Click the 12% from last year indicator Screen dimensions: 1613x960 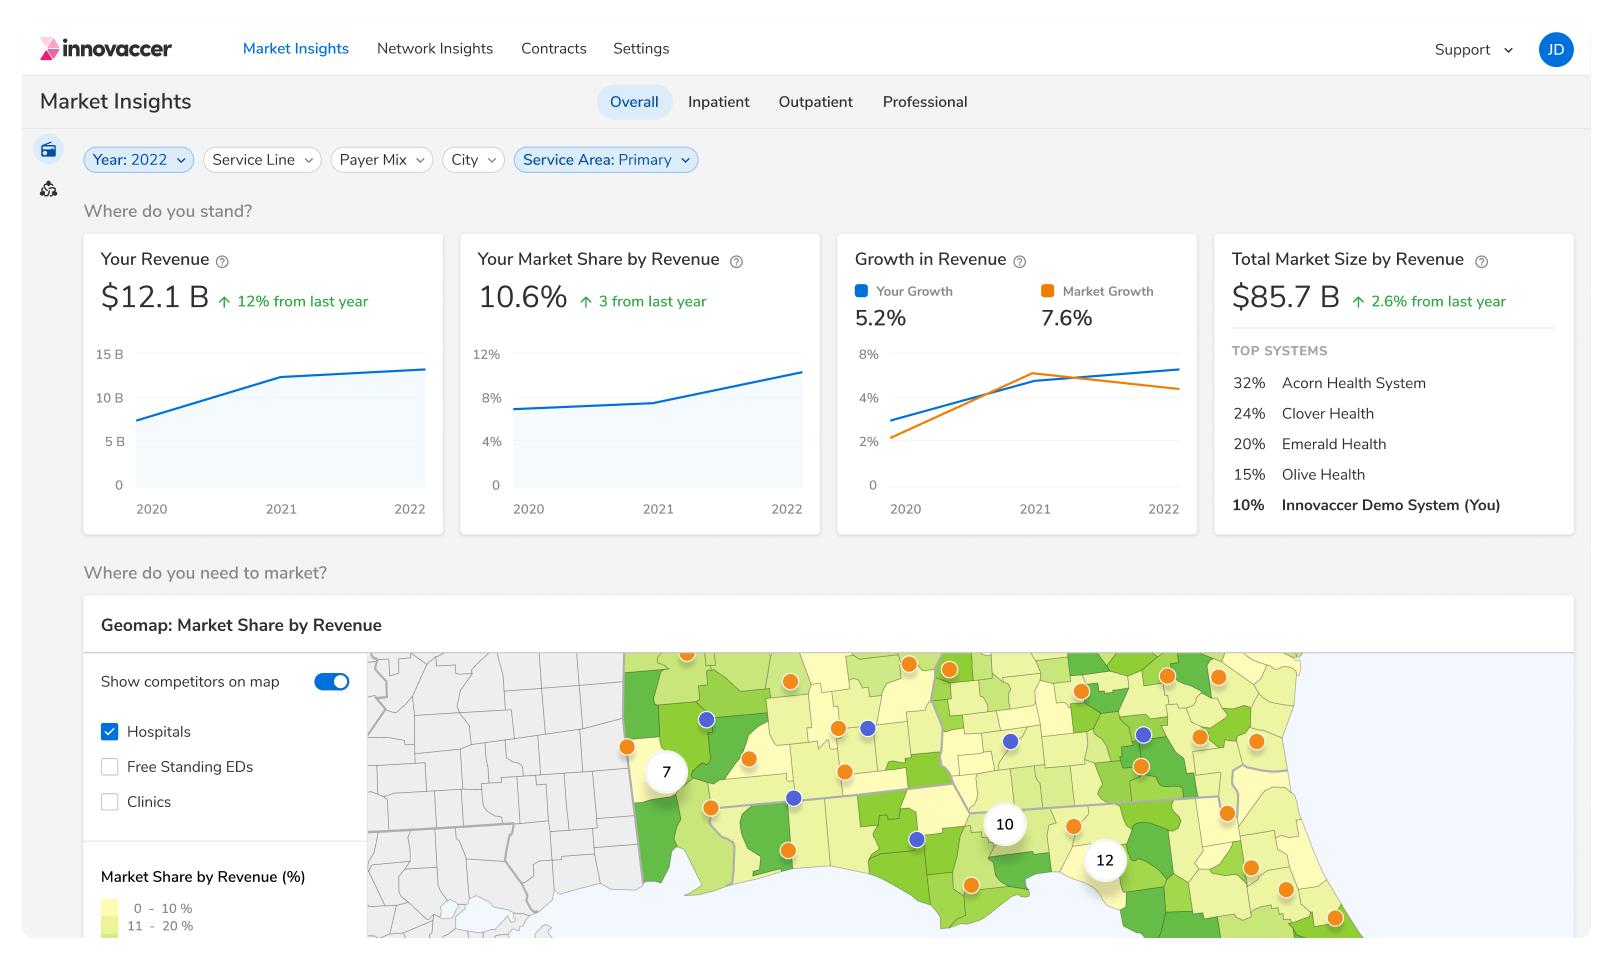293,302
